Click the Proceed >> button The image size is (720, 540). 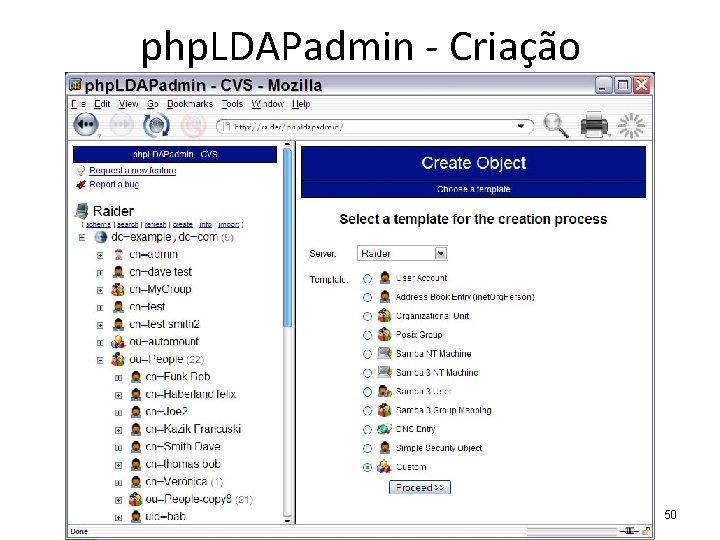[420, 487]
